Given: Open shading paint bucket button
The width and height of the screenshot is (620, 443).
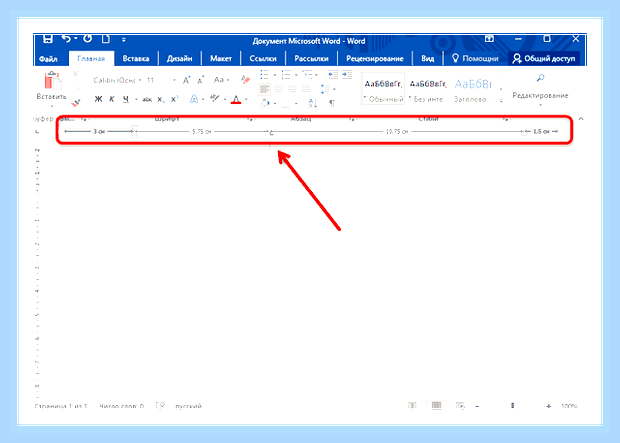Looking at the screenshot, I should [265, 104].
